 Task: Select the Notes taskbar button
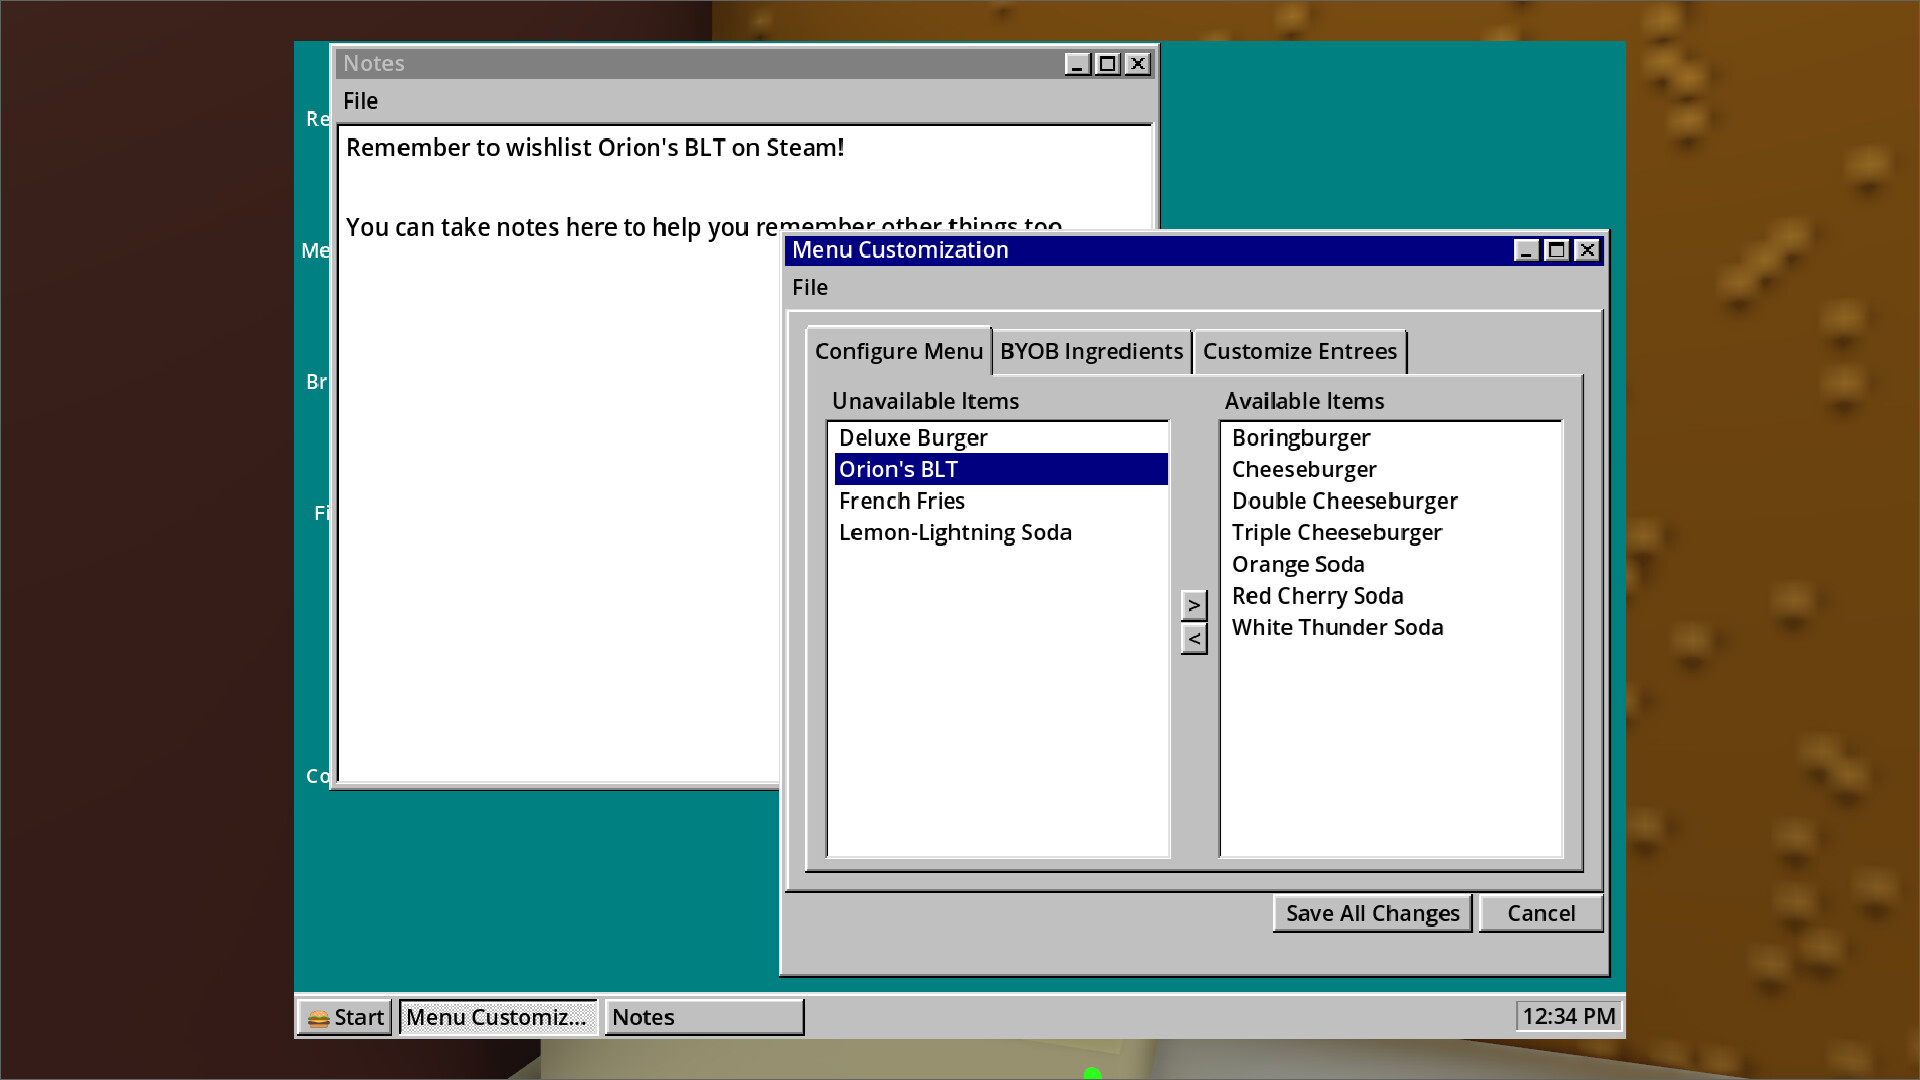click(704, 1017)
